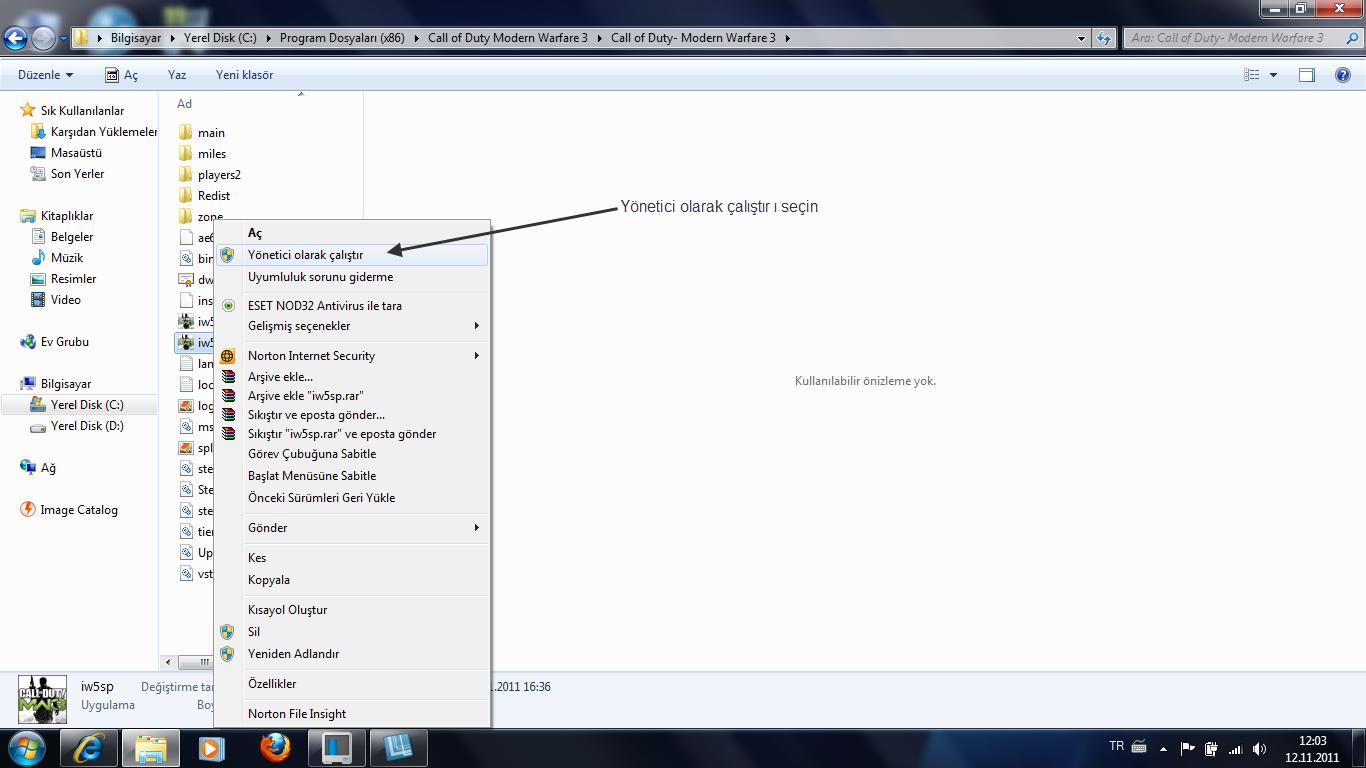Screen dimensions: 1366x768
Task: Click the Forward navigation arrow button
Action: tap(43, 38)
